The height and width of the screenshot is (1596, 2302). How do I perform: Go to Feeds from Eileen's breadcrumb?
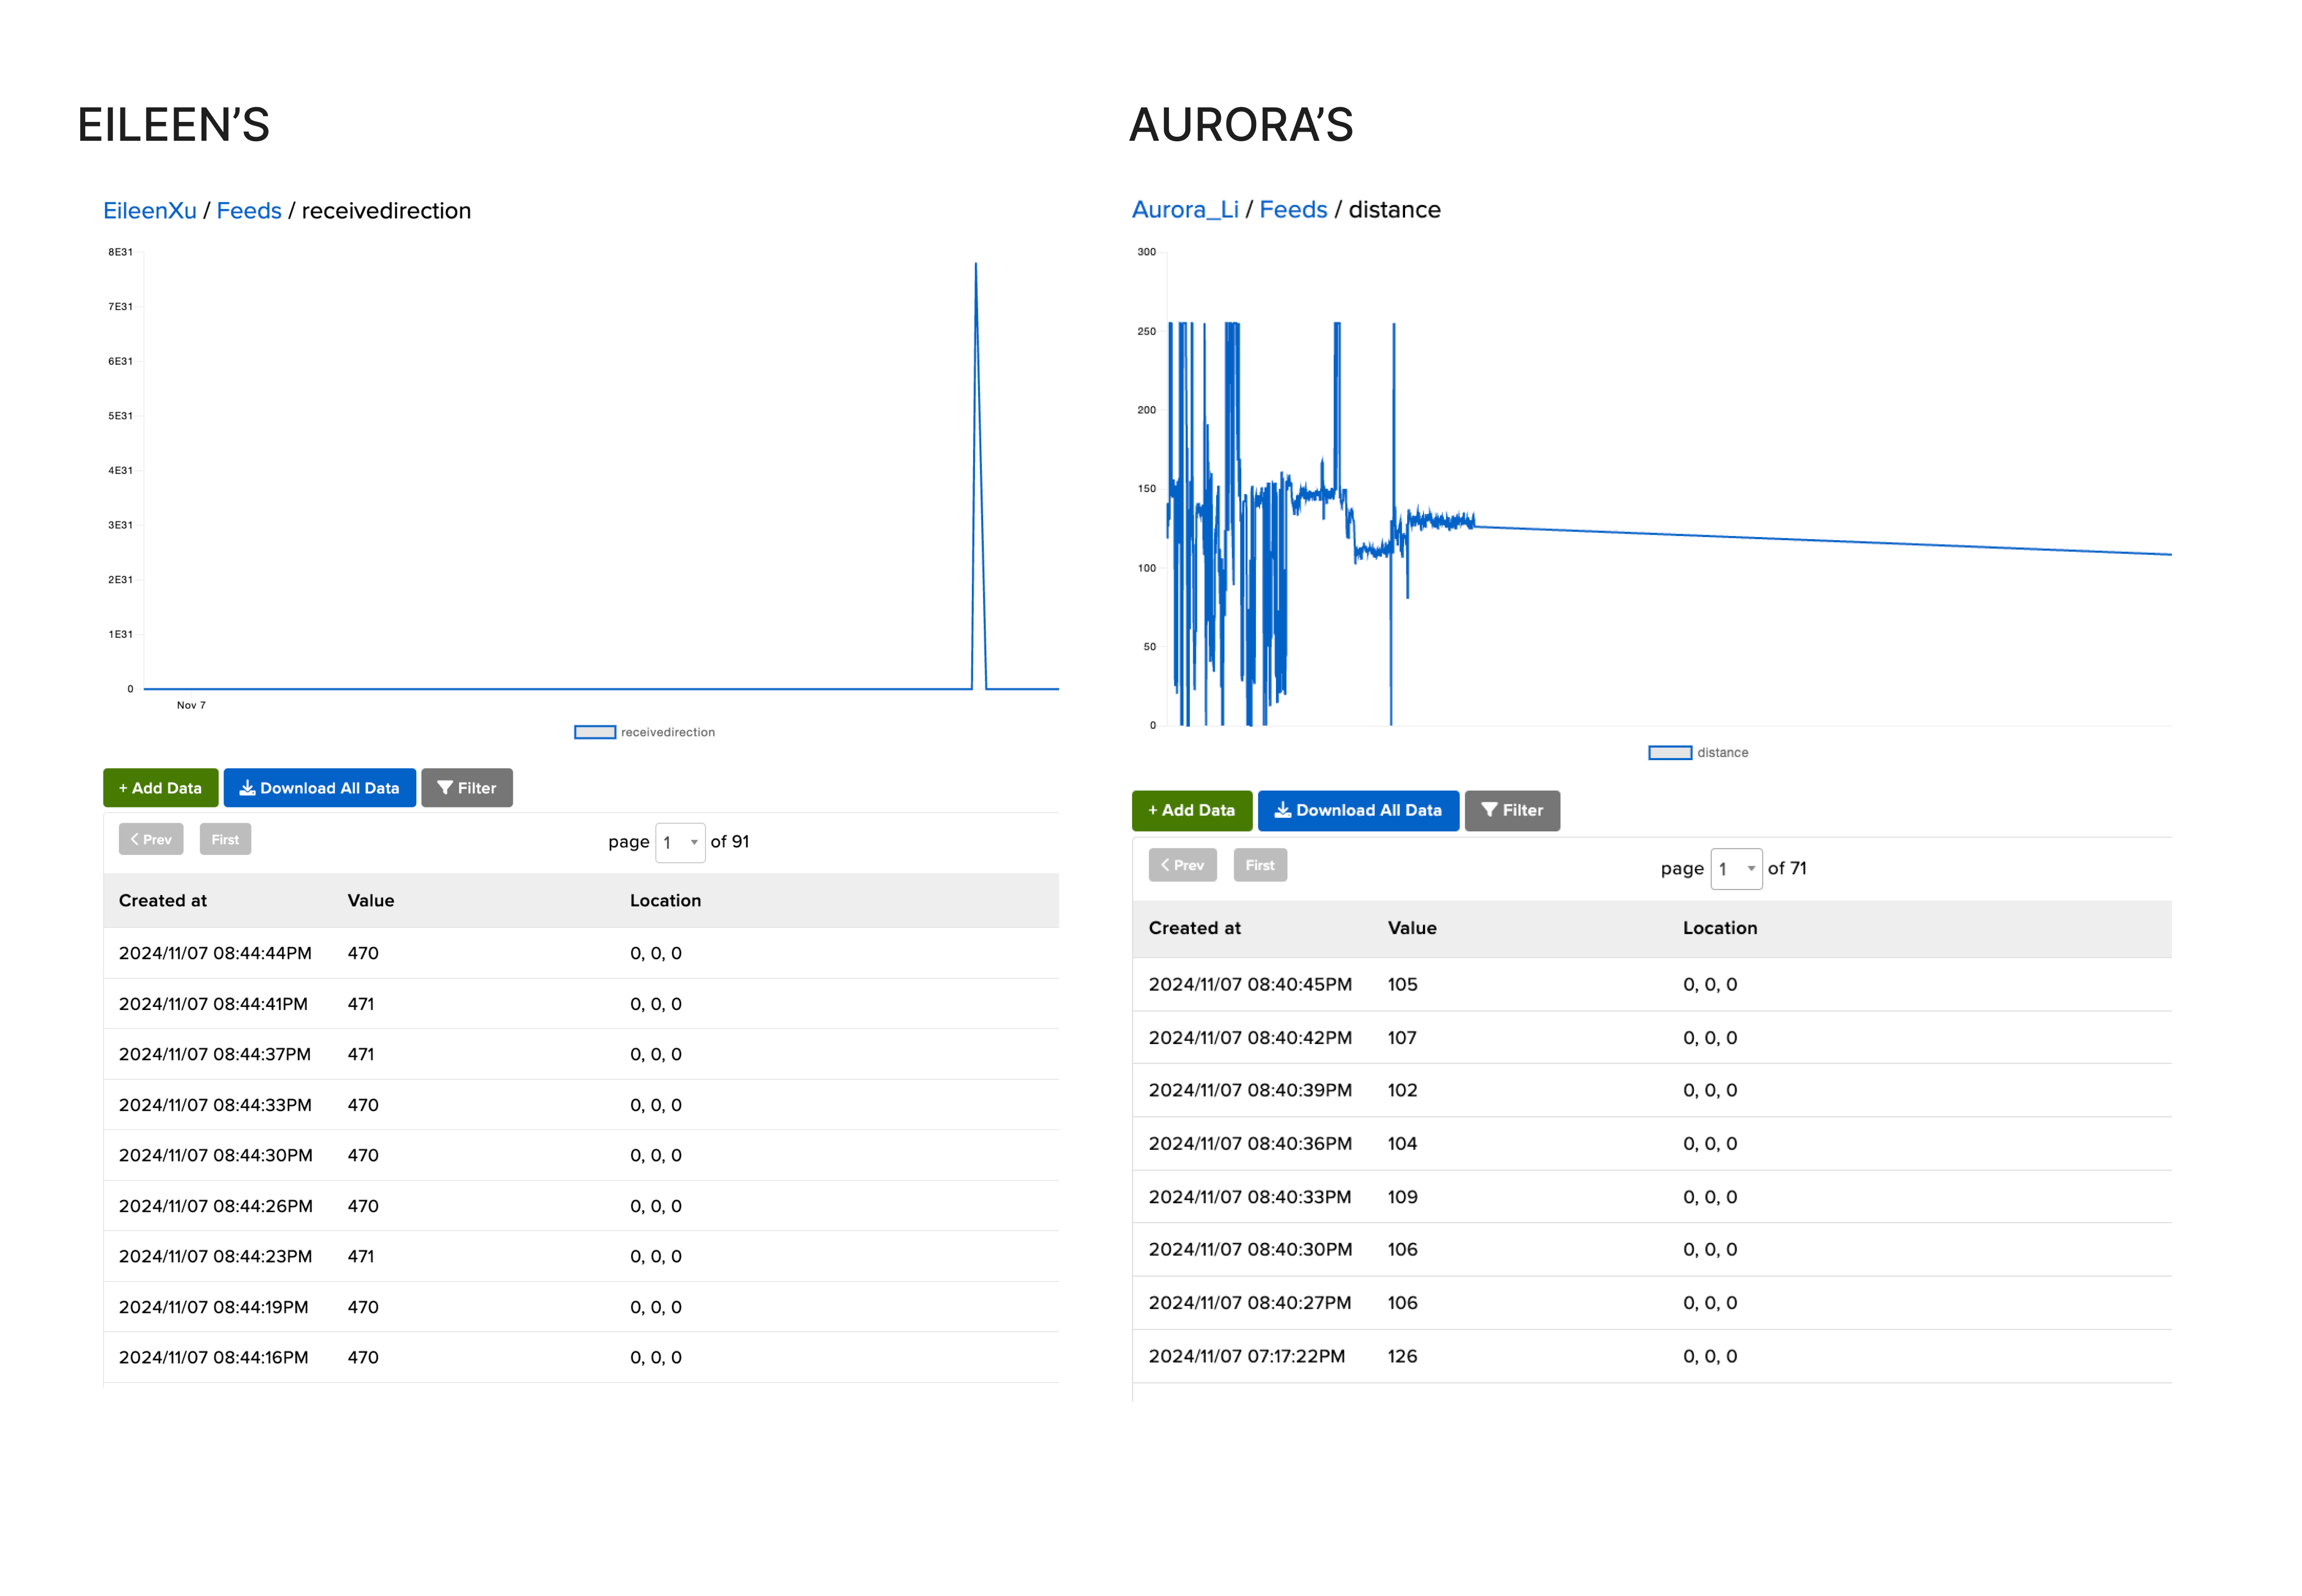tap(249, 211)
